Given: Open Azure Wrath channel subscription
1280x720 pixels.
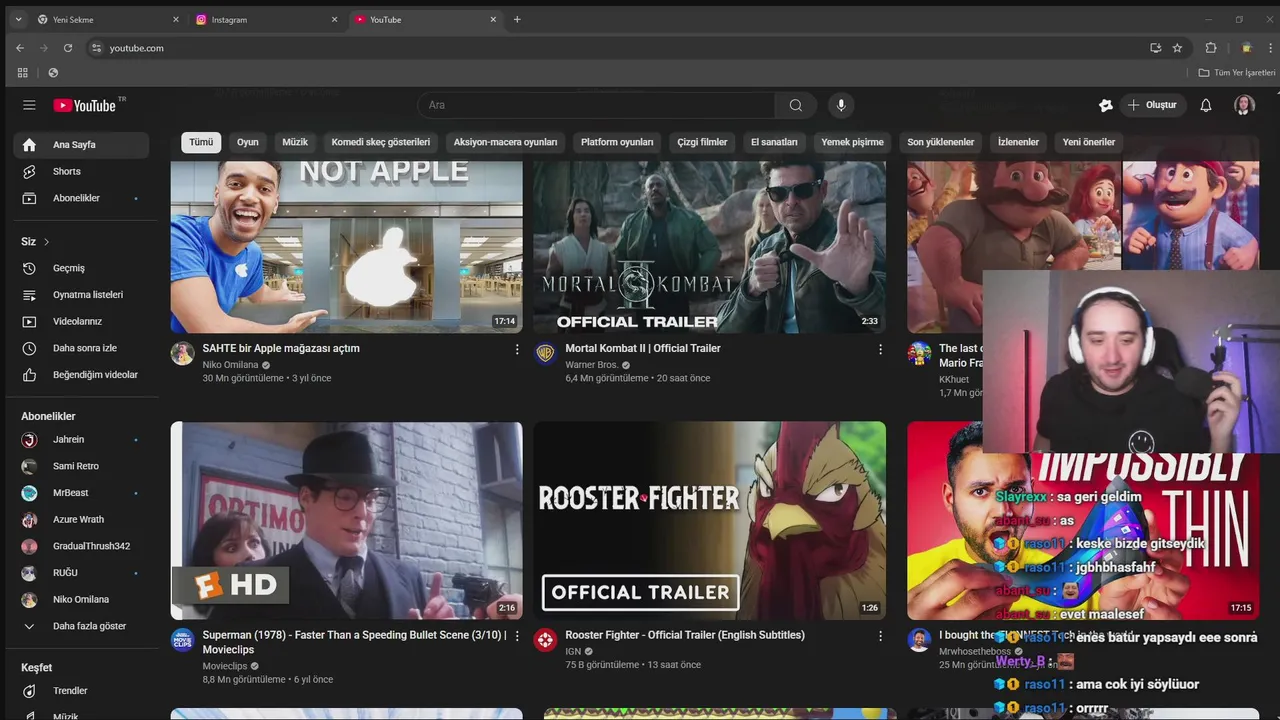Looking at the screenshot, I should (80, 520).
